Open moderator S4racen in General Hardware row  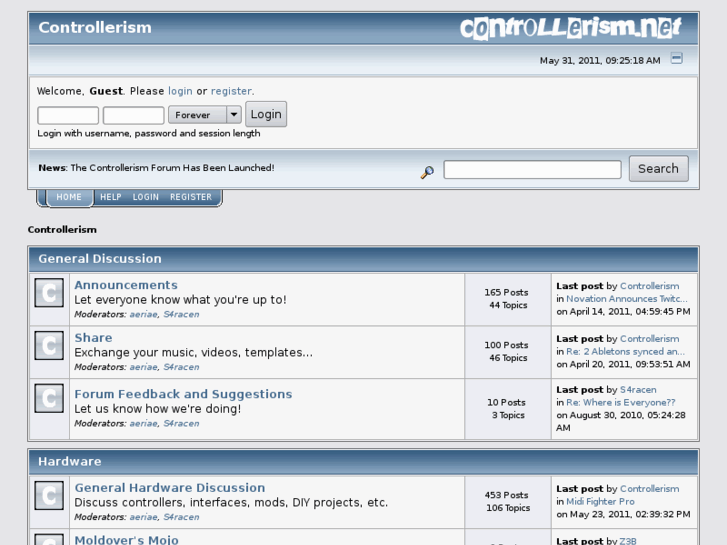181,517
